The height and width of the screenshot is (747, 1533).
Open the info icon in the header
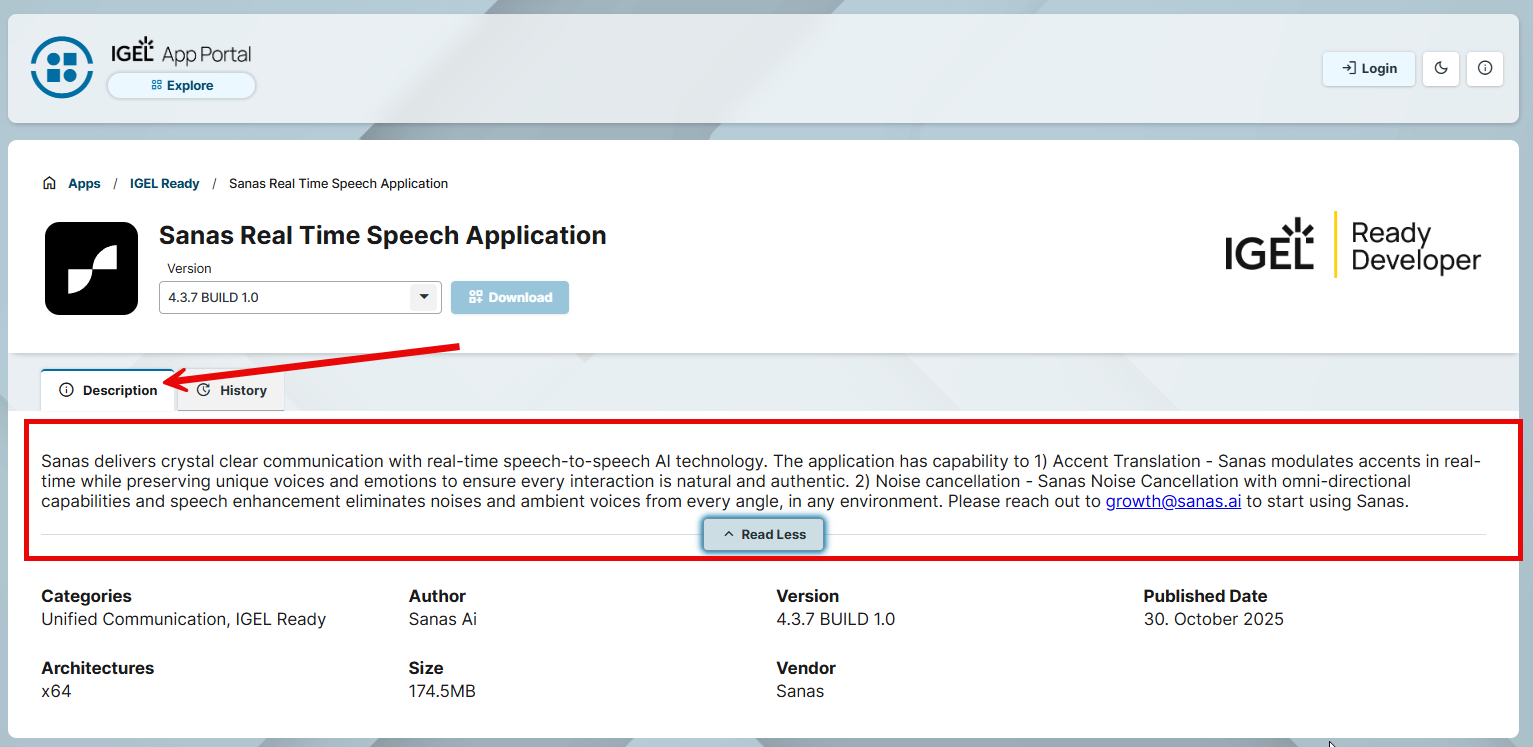pyautogui.click(x=1484, y=68)
